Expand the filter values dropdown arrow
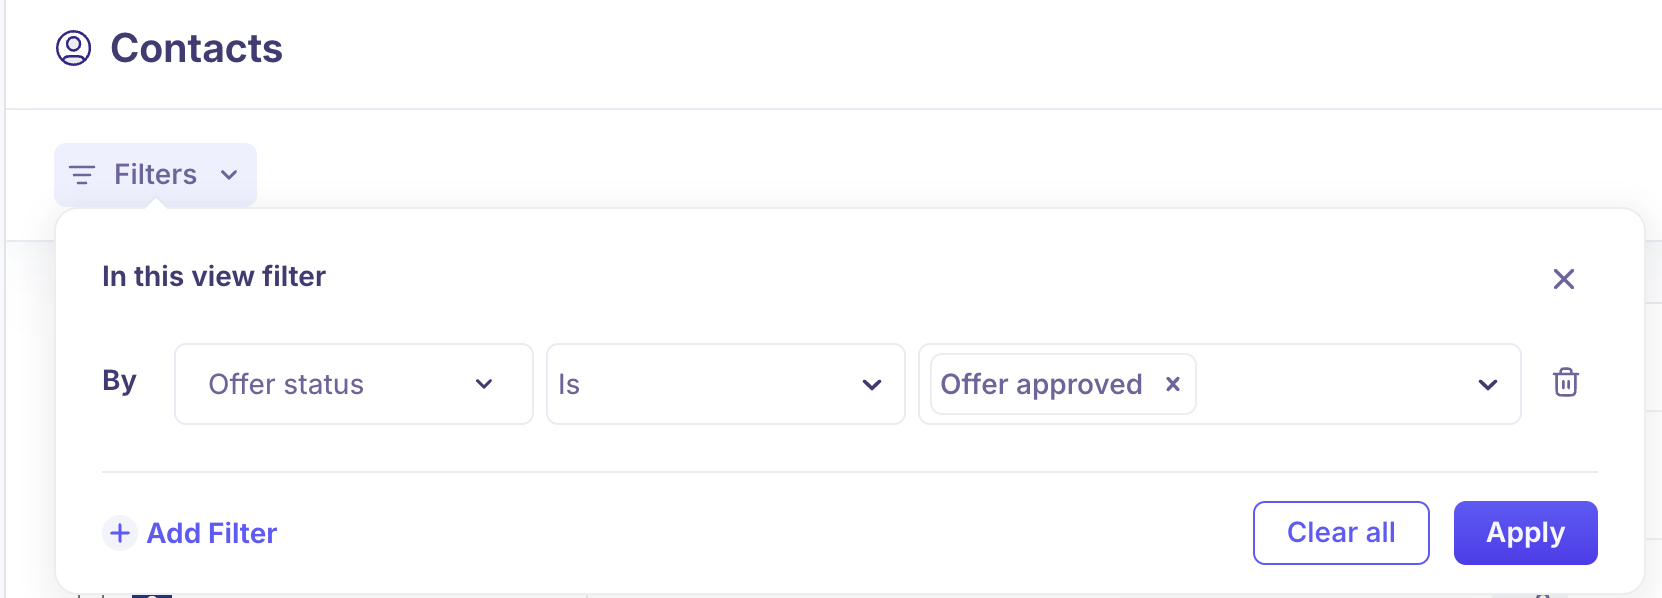 click(1488, 384)
